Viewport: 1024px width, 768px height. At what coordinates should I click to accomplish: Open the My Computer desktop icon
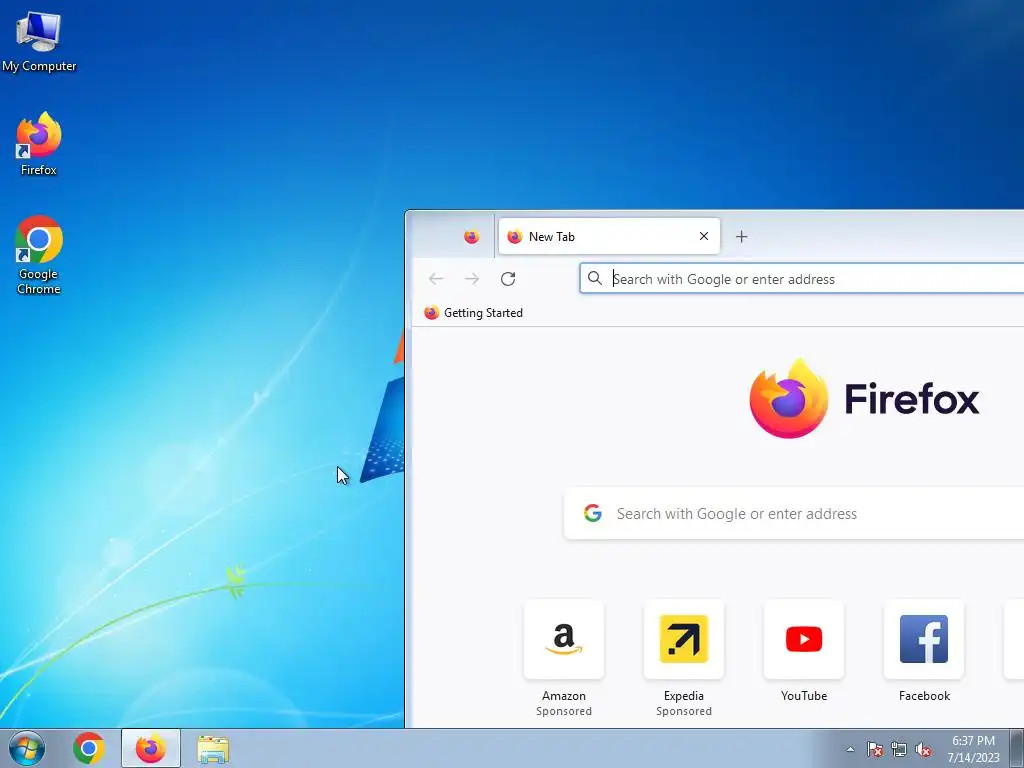point(39,42)
